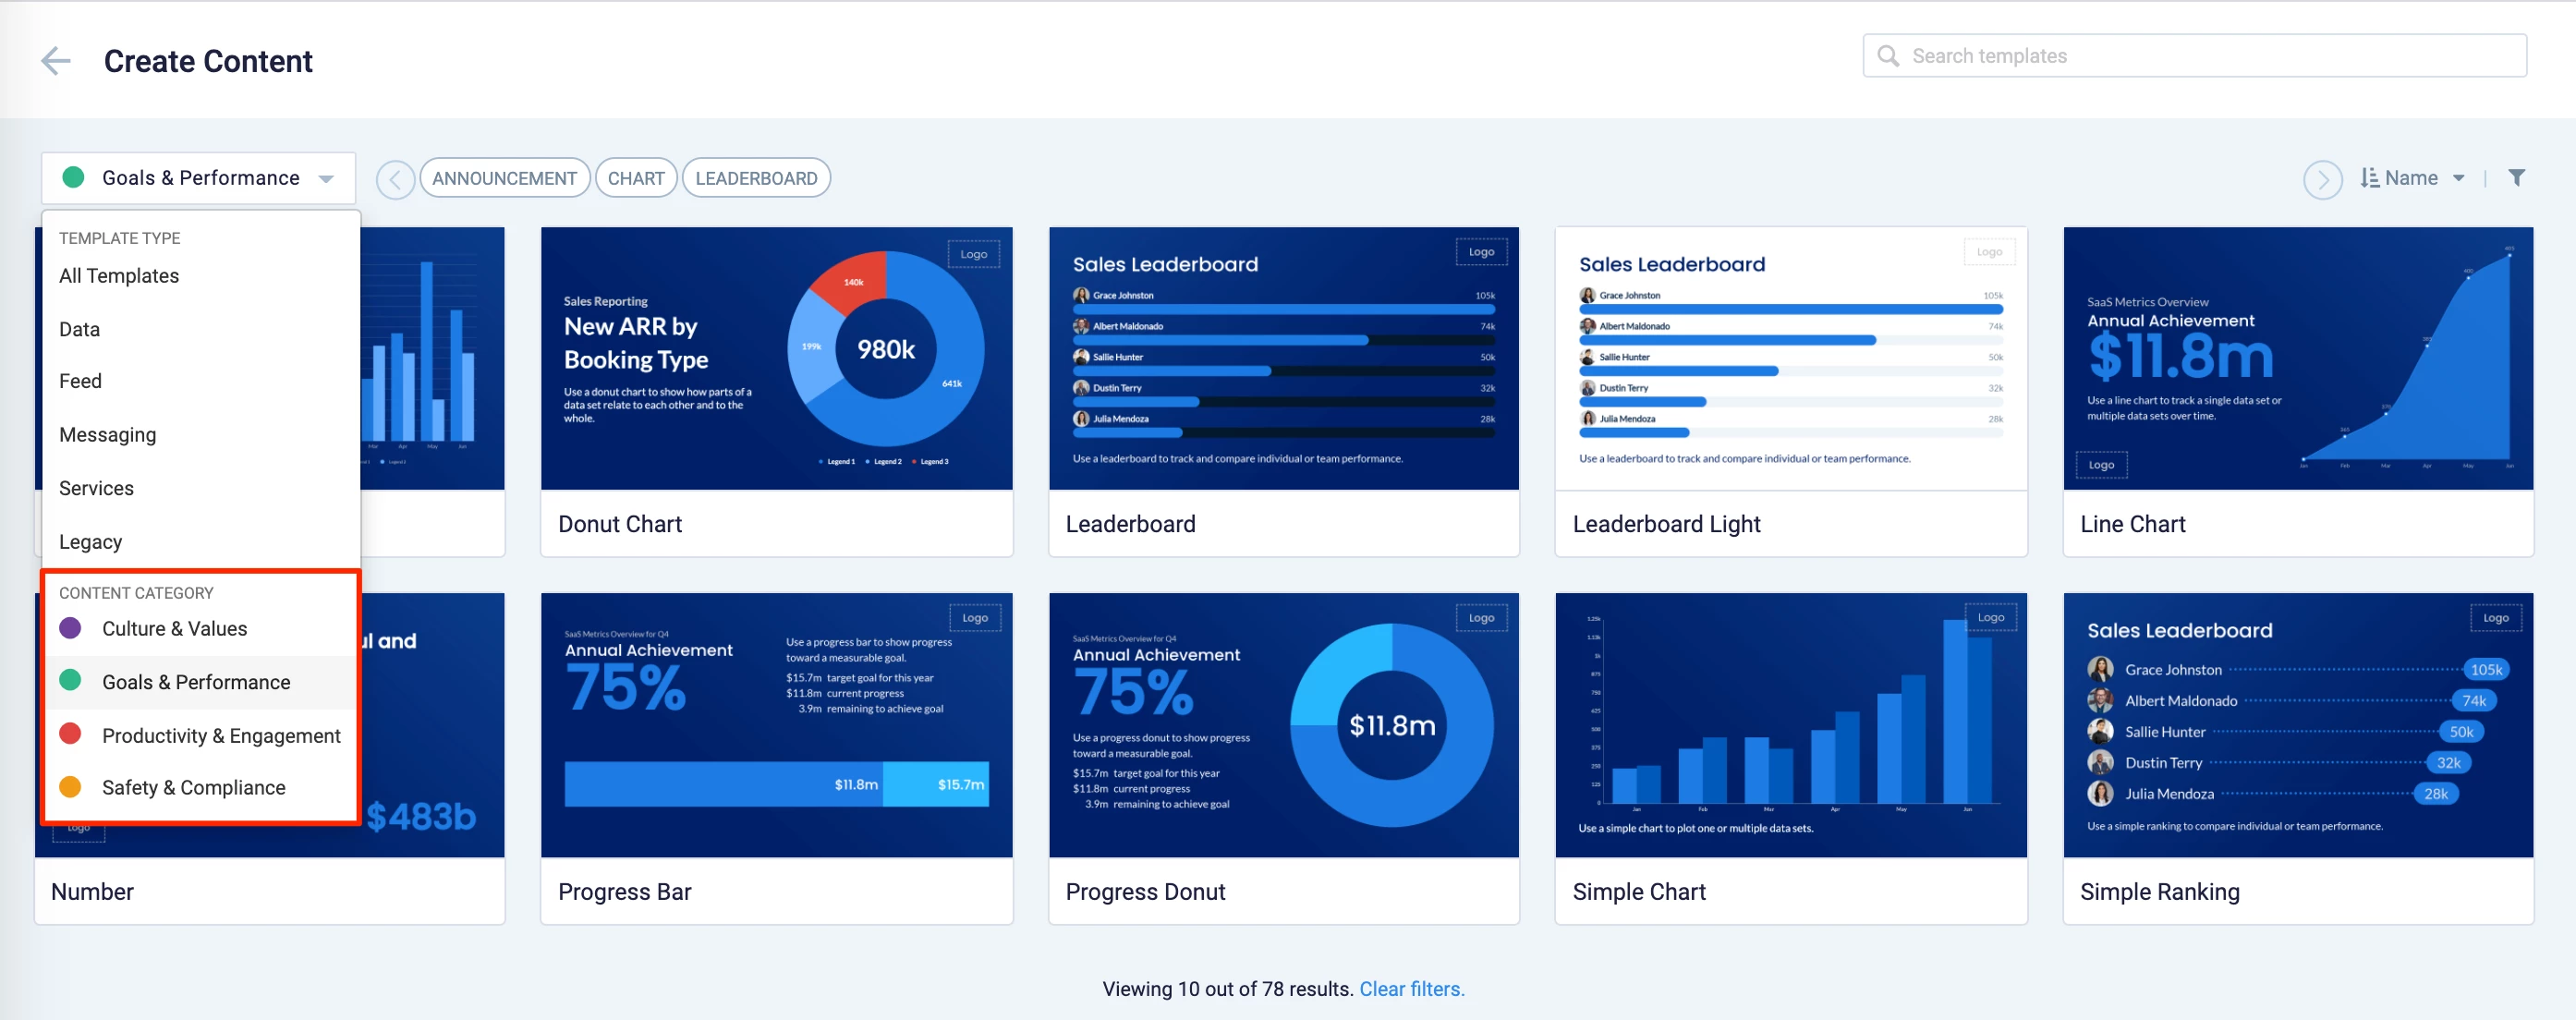
Task: Choose the Messaging template type
Action: coord(107,435)
